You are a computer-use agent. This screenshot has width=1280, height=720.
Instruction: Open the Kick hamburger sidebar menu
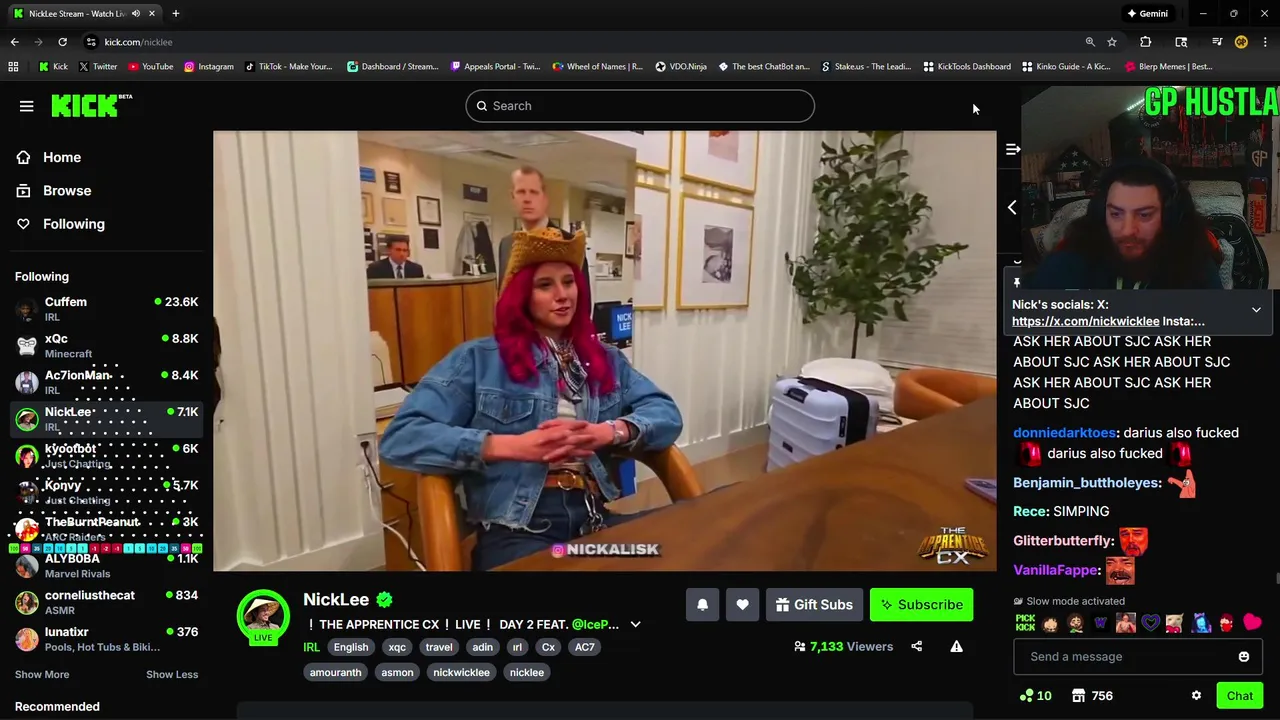point(27,106)
